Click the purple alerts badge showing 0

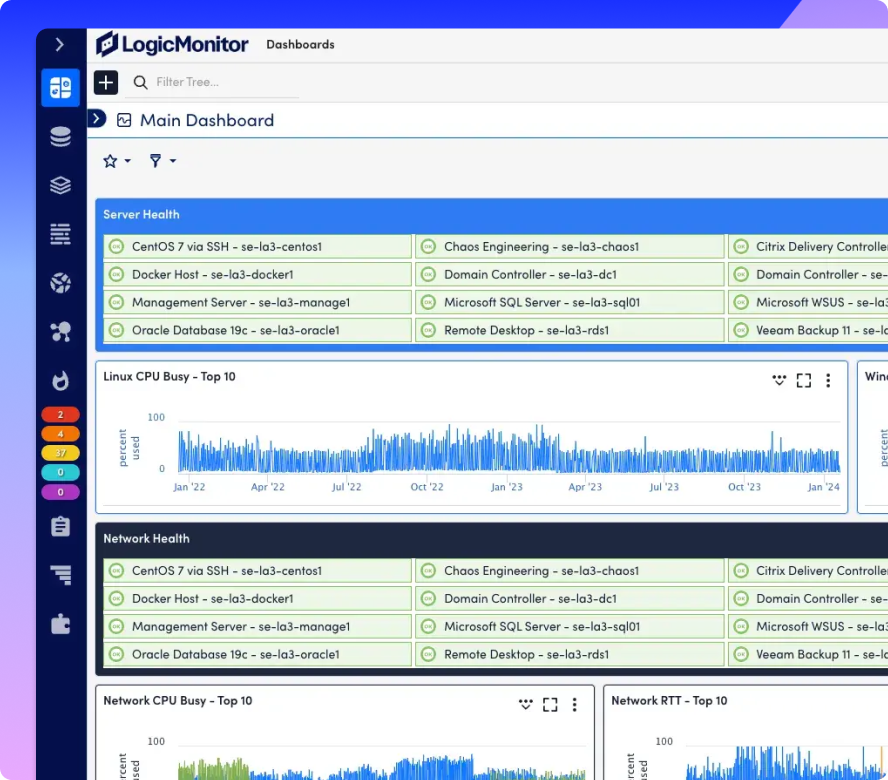point(61,492)
